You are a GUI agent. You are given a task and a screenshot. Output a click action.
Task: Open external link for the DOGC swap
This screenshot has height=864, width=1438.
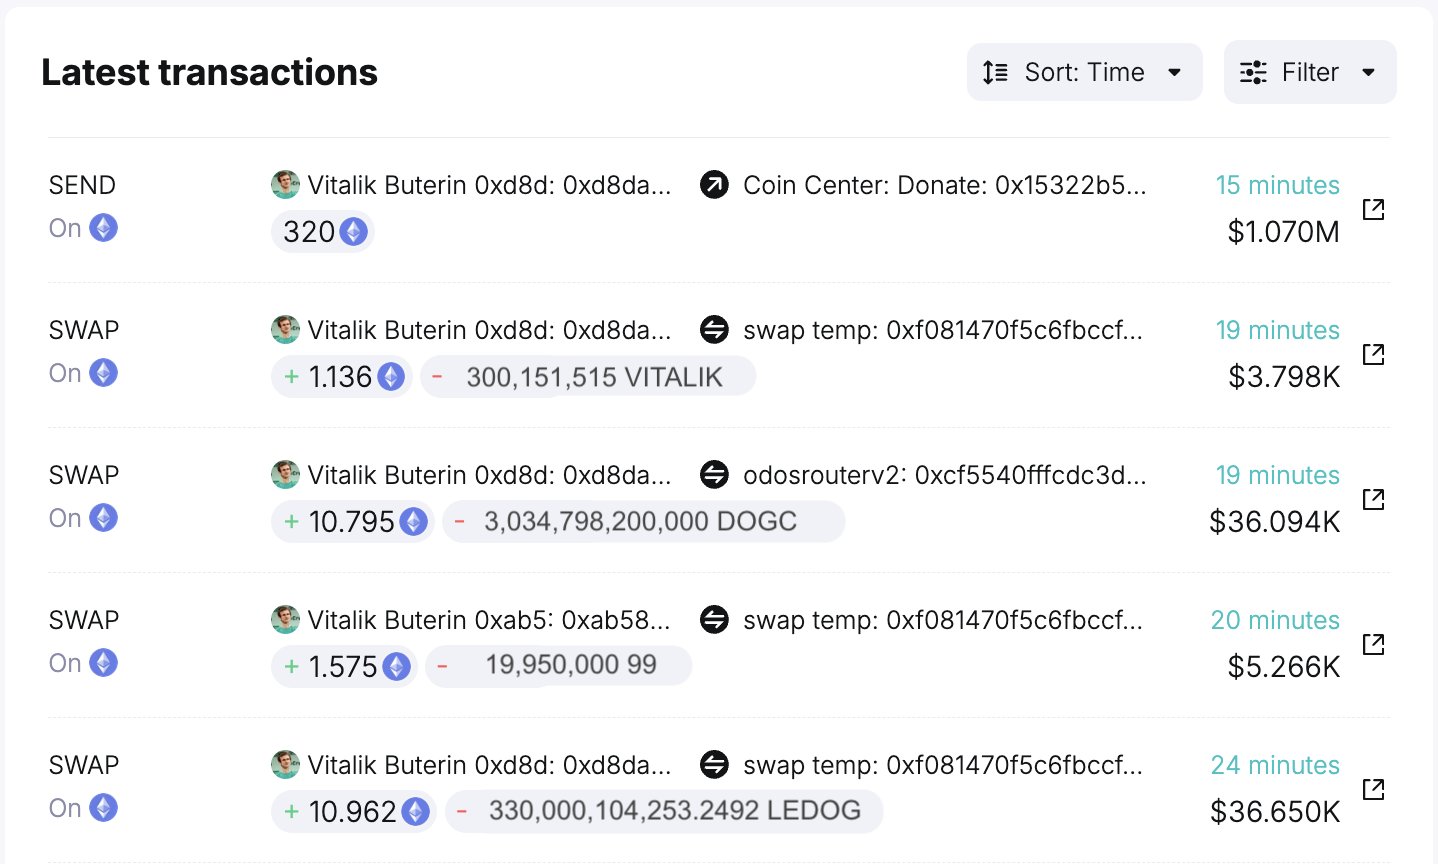1373,499
